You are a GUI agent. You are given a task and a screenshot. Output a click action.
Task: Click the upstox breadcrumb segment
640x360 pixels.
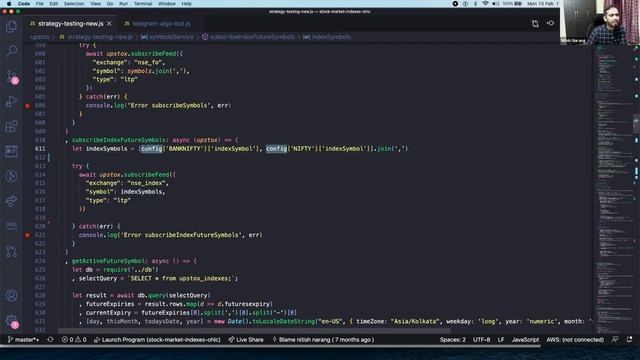40,37
